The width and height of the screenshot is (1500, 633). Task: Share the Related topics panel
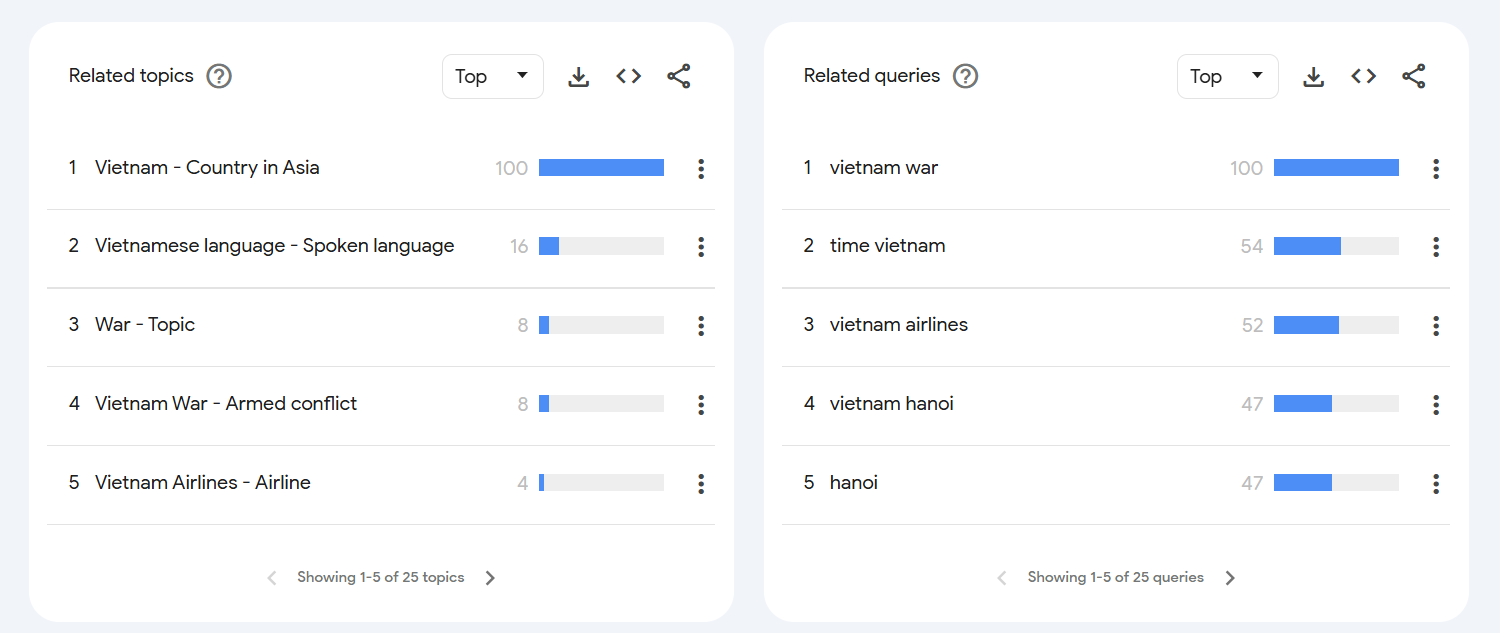click(x=679, y=75)
